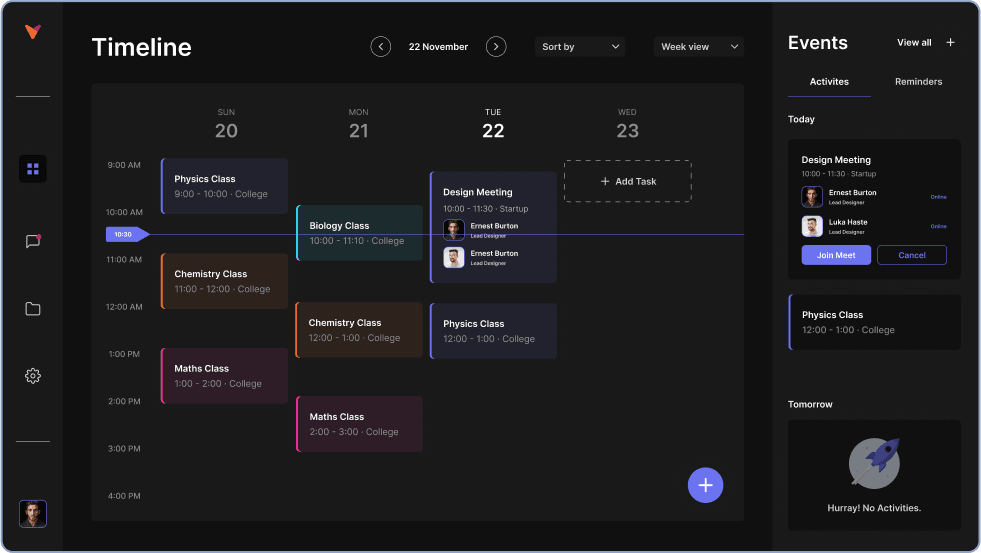Switch to the Reminders tab
981x553 pixels.
point(918,82)
